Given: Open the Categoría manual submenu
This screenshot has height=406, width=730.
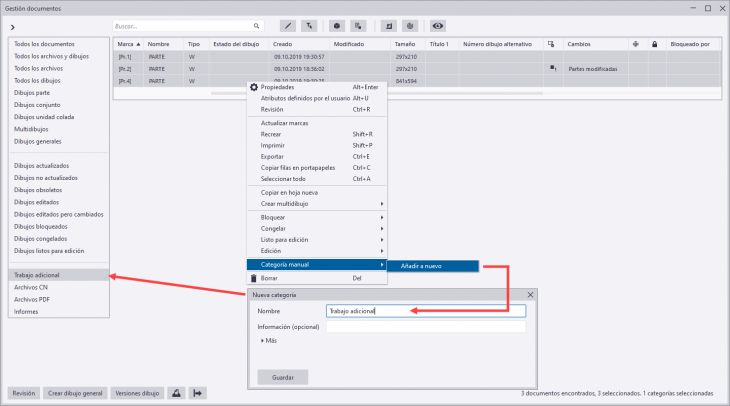Looking at the screenshot, I should 317,264.
